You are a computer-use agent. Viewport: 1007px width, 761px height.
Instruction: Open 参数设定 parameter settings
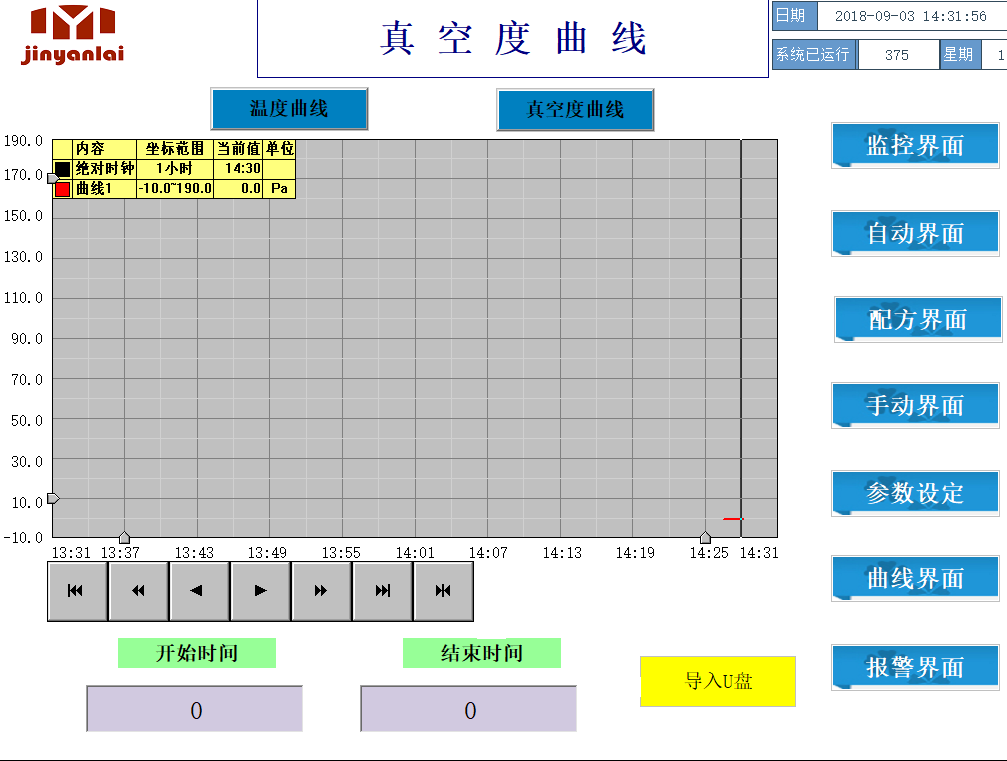click(915, 493)
